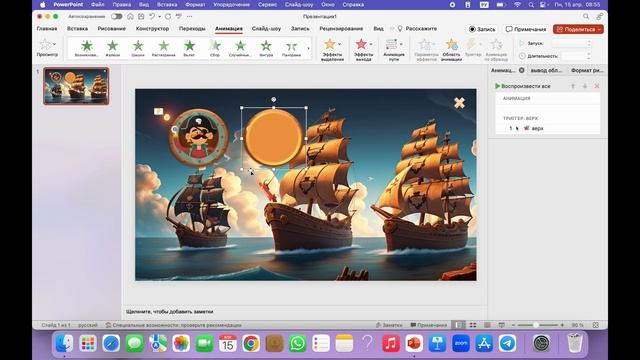Click the Примечания comments button in ribbon
640x360 pixels.
click(x=526, y=29)
